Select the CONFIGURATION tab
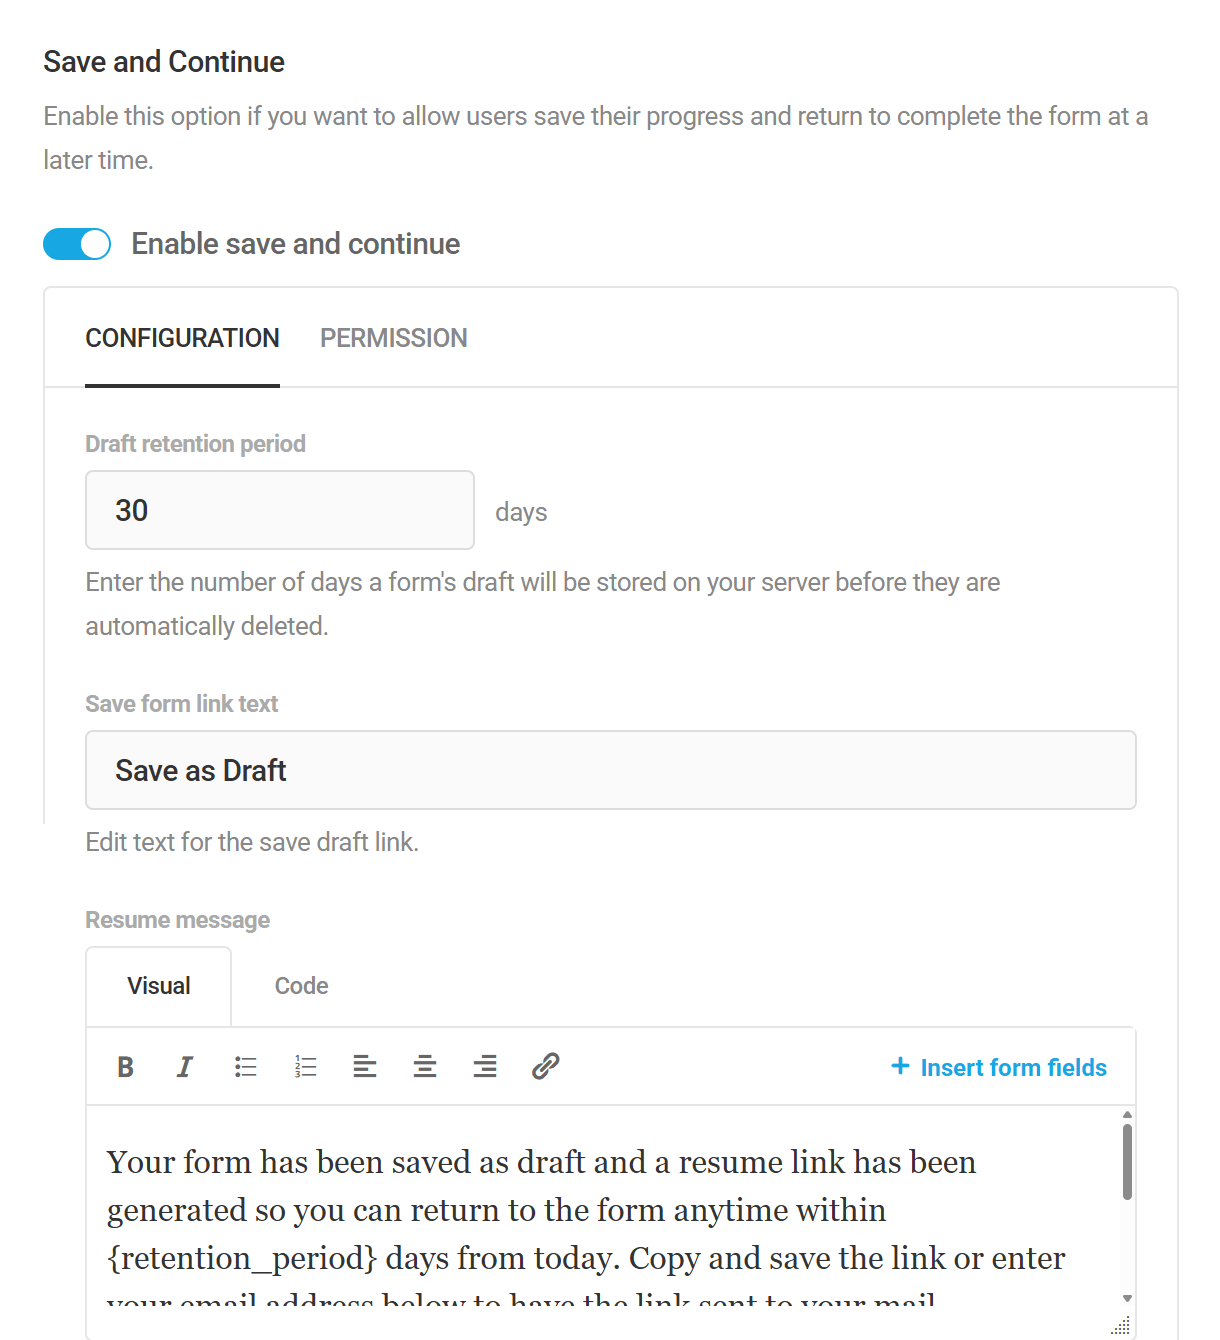The width and height of the screenshot is (1220, 1340). [182, 338]
